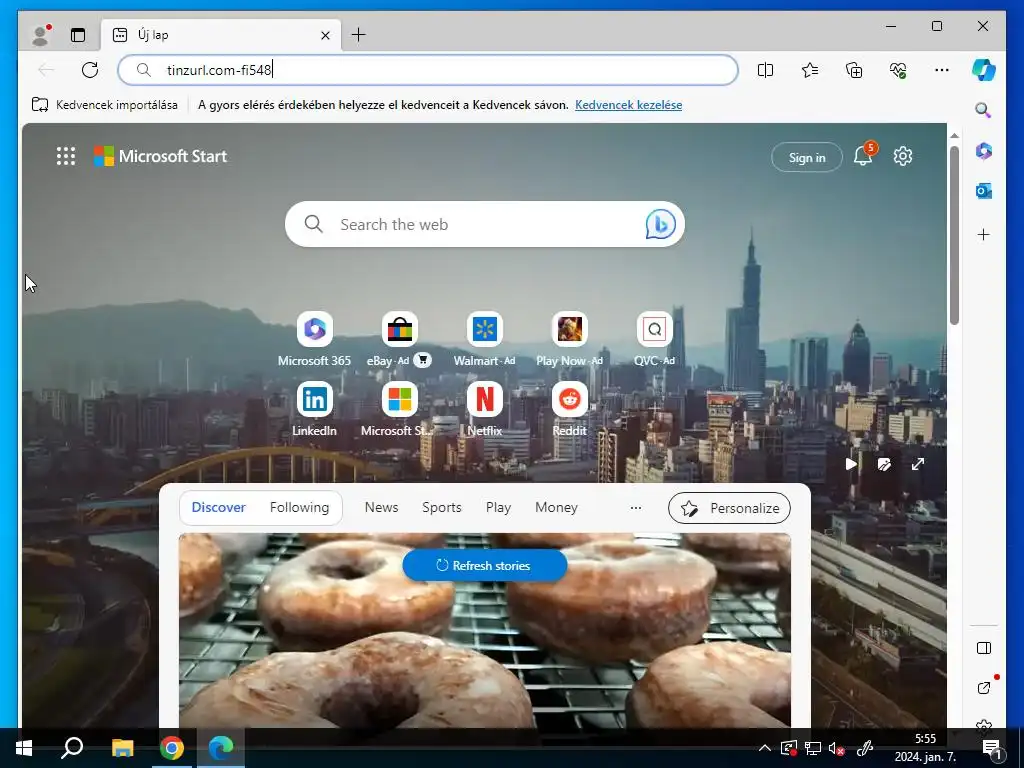This screenshot has height=768, width=1024.
Task: Open the page settings gear icon
Action: click(x=903, y=156)
